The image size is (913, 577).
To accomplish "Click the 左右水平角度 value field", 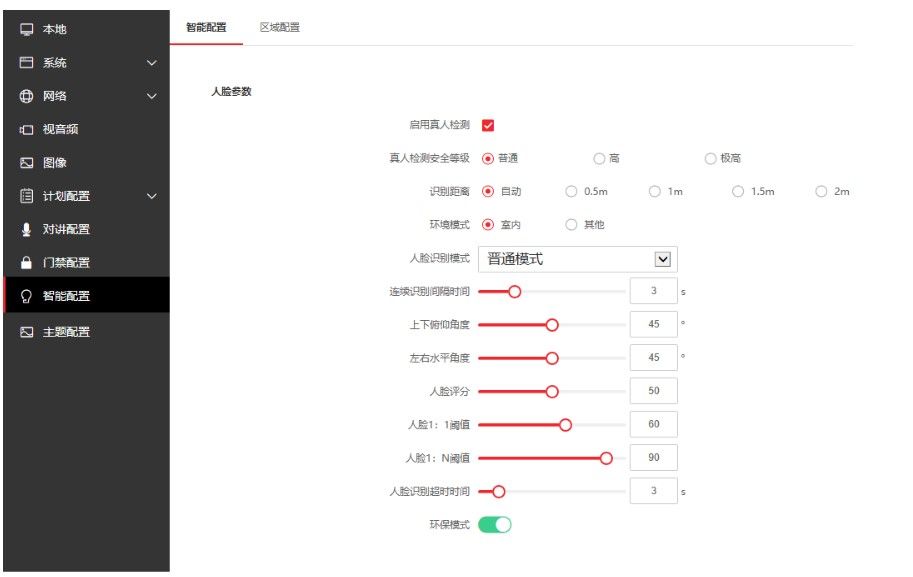I will click(653, 357).
